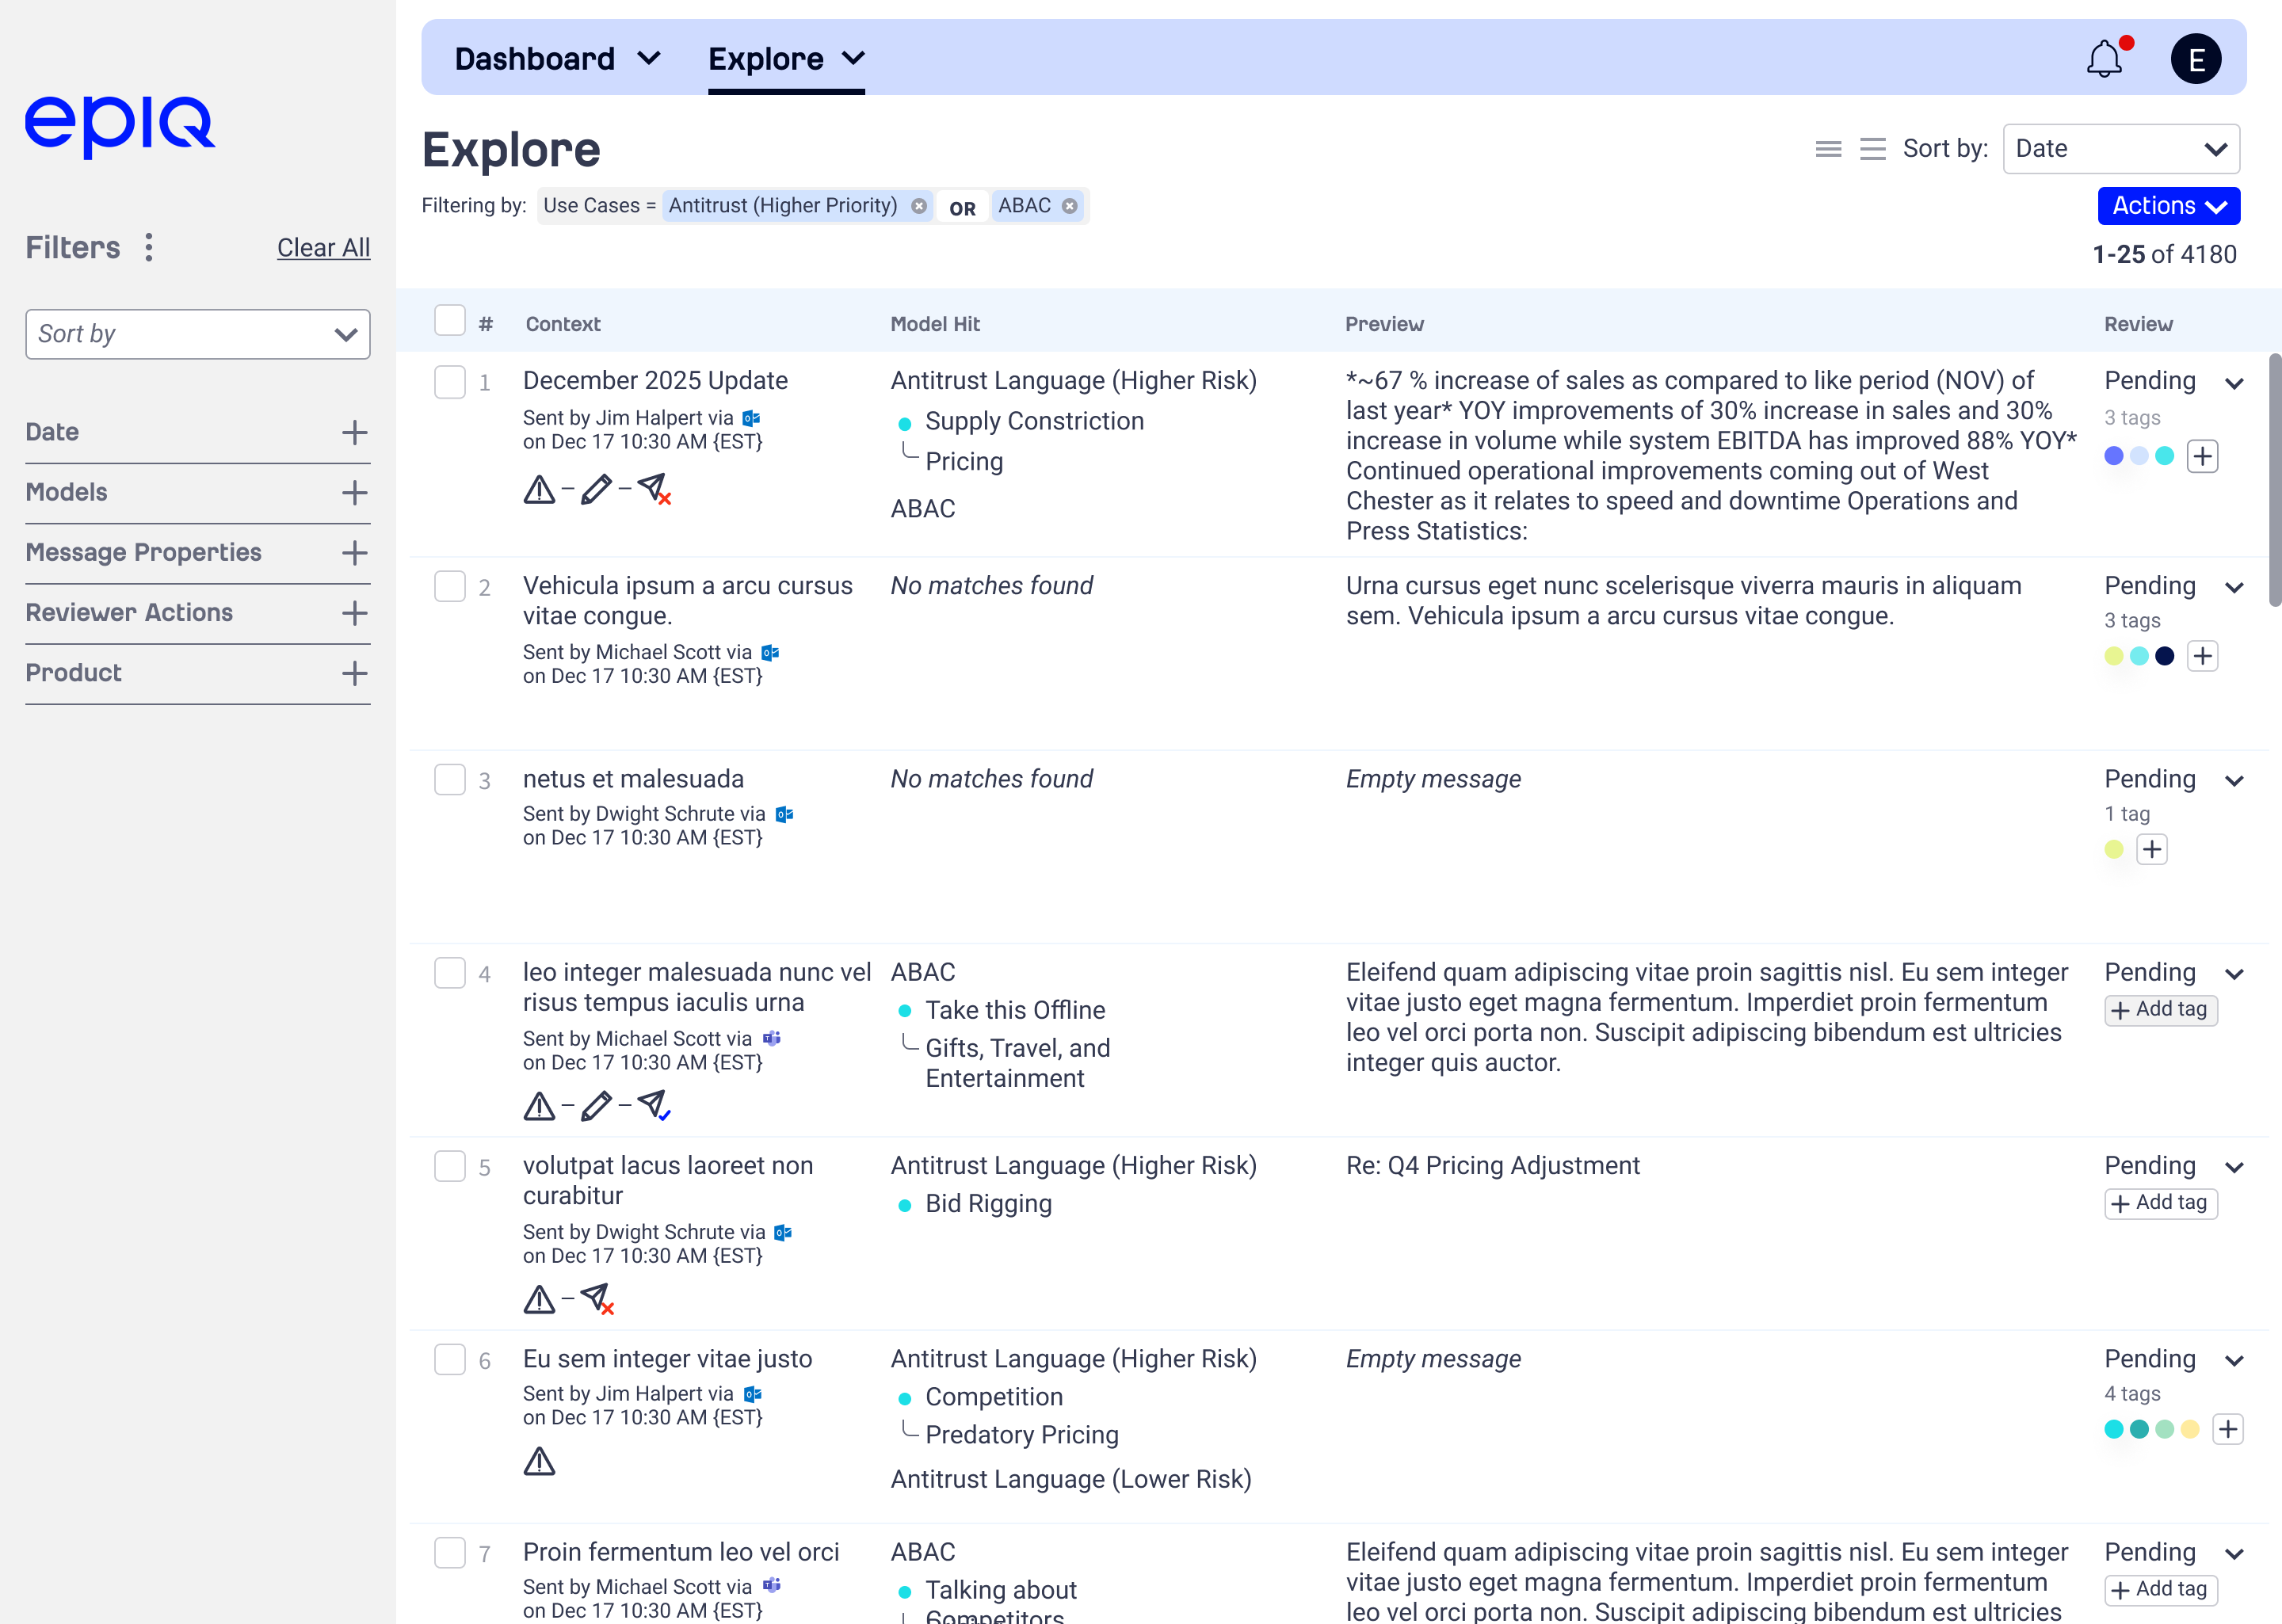The height and width of the screenshot is (1624, 2282).
Task: Click Clear All filters link
Action: click(323, 248)
